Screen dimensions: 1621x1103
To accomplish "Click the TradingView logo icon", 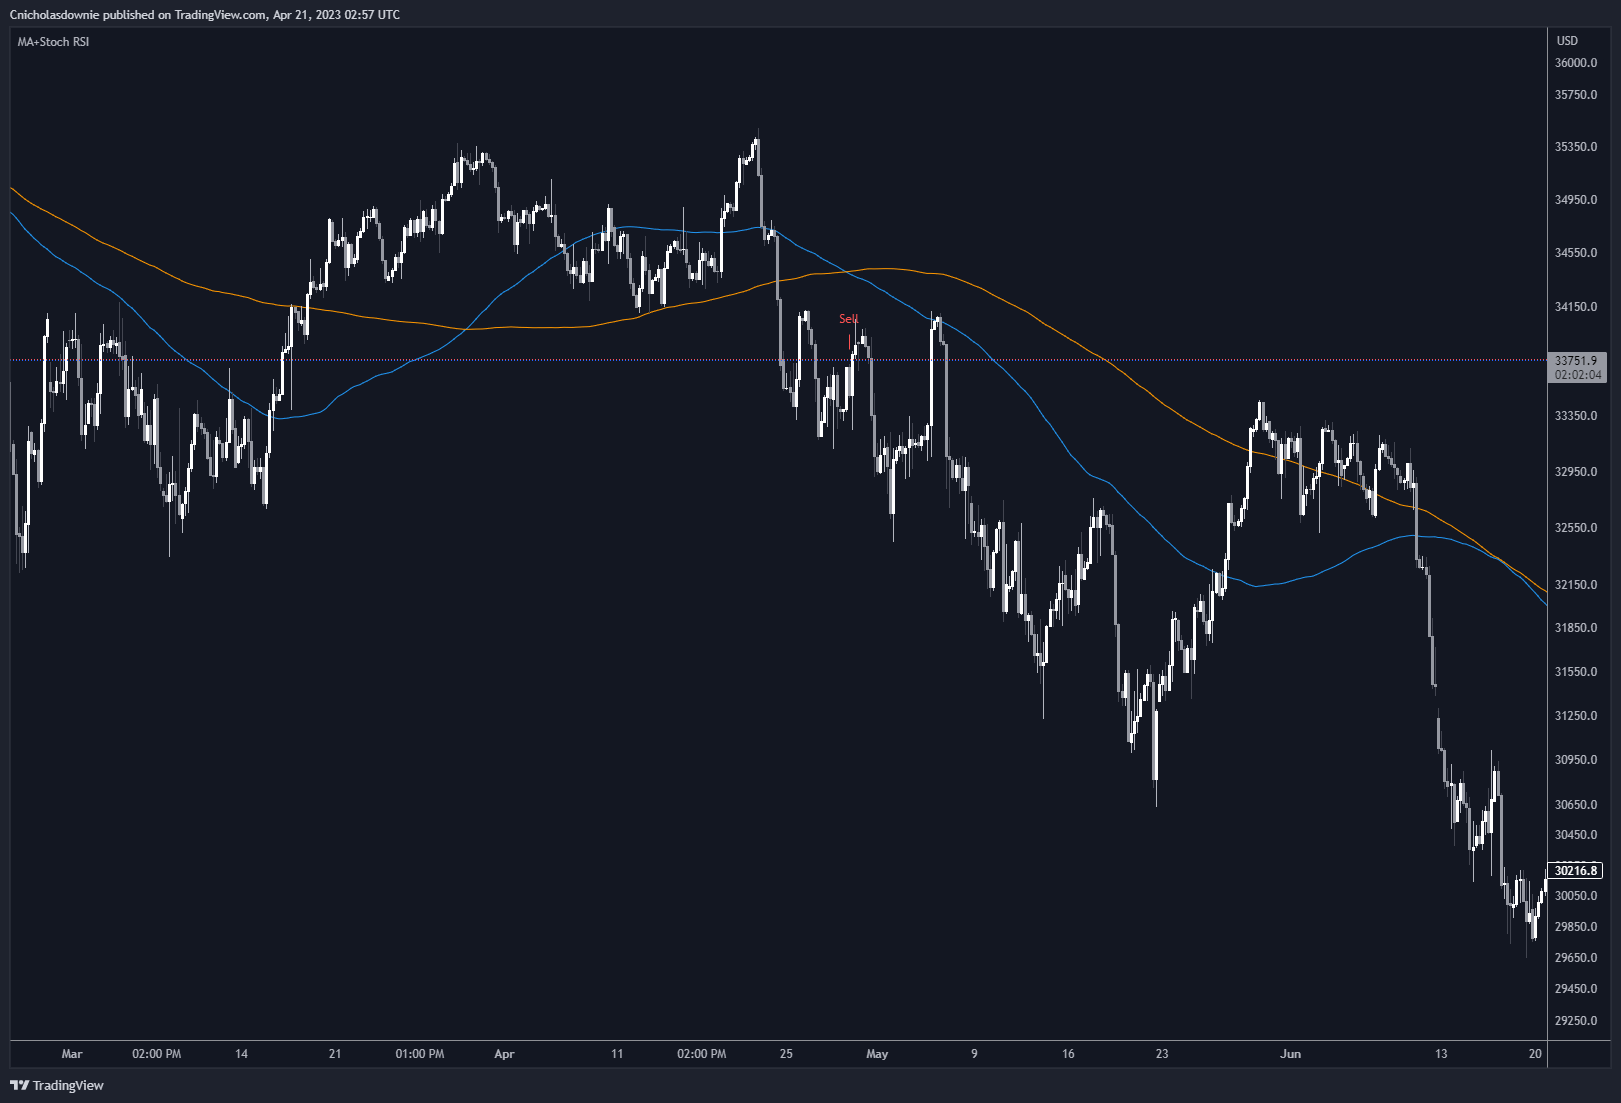I will tap(19, 1085).
